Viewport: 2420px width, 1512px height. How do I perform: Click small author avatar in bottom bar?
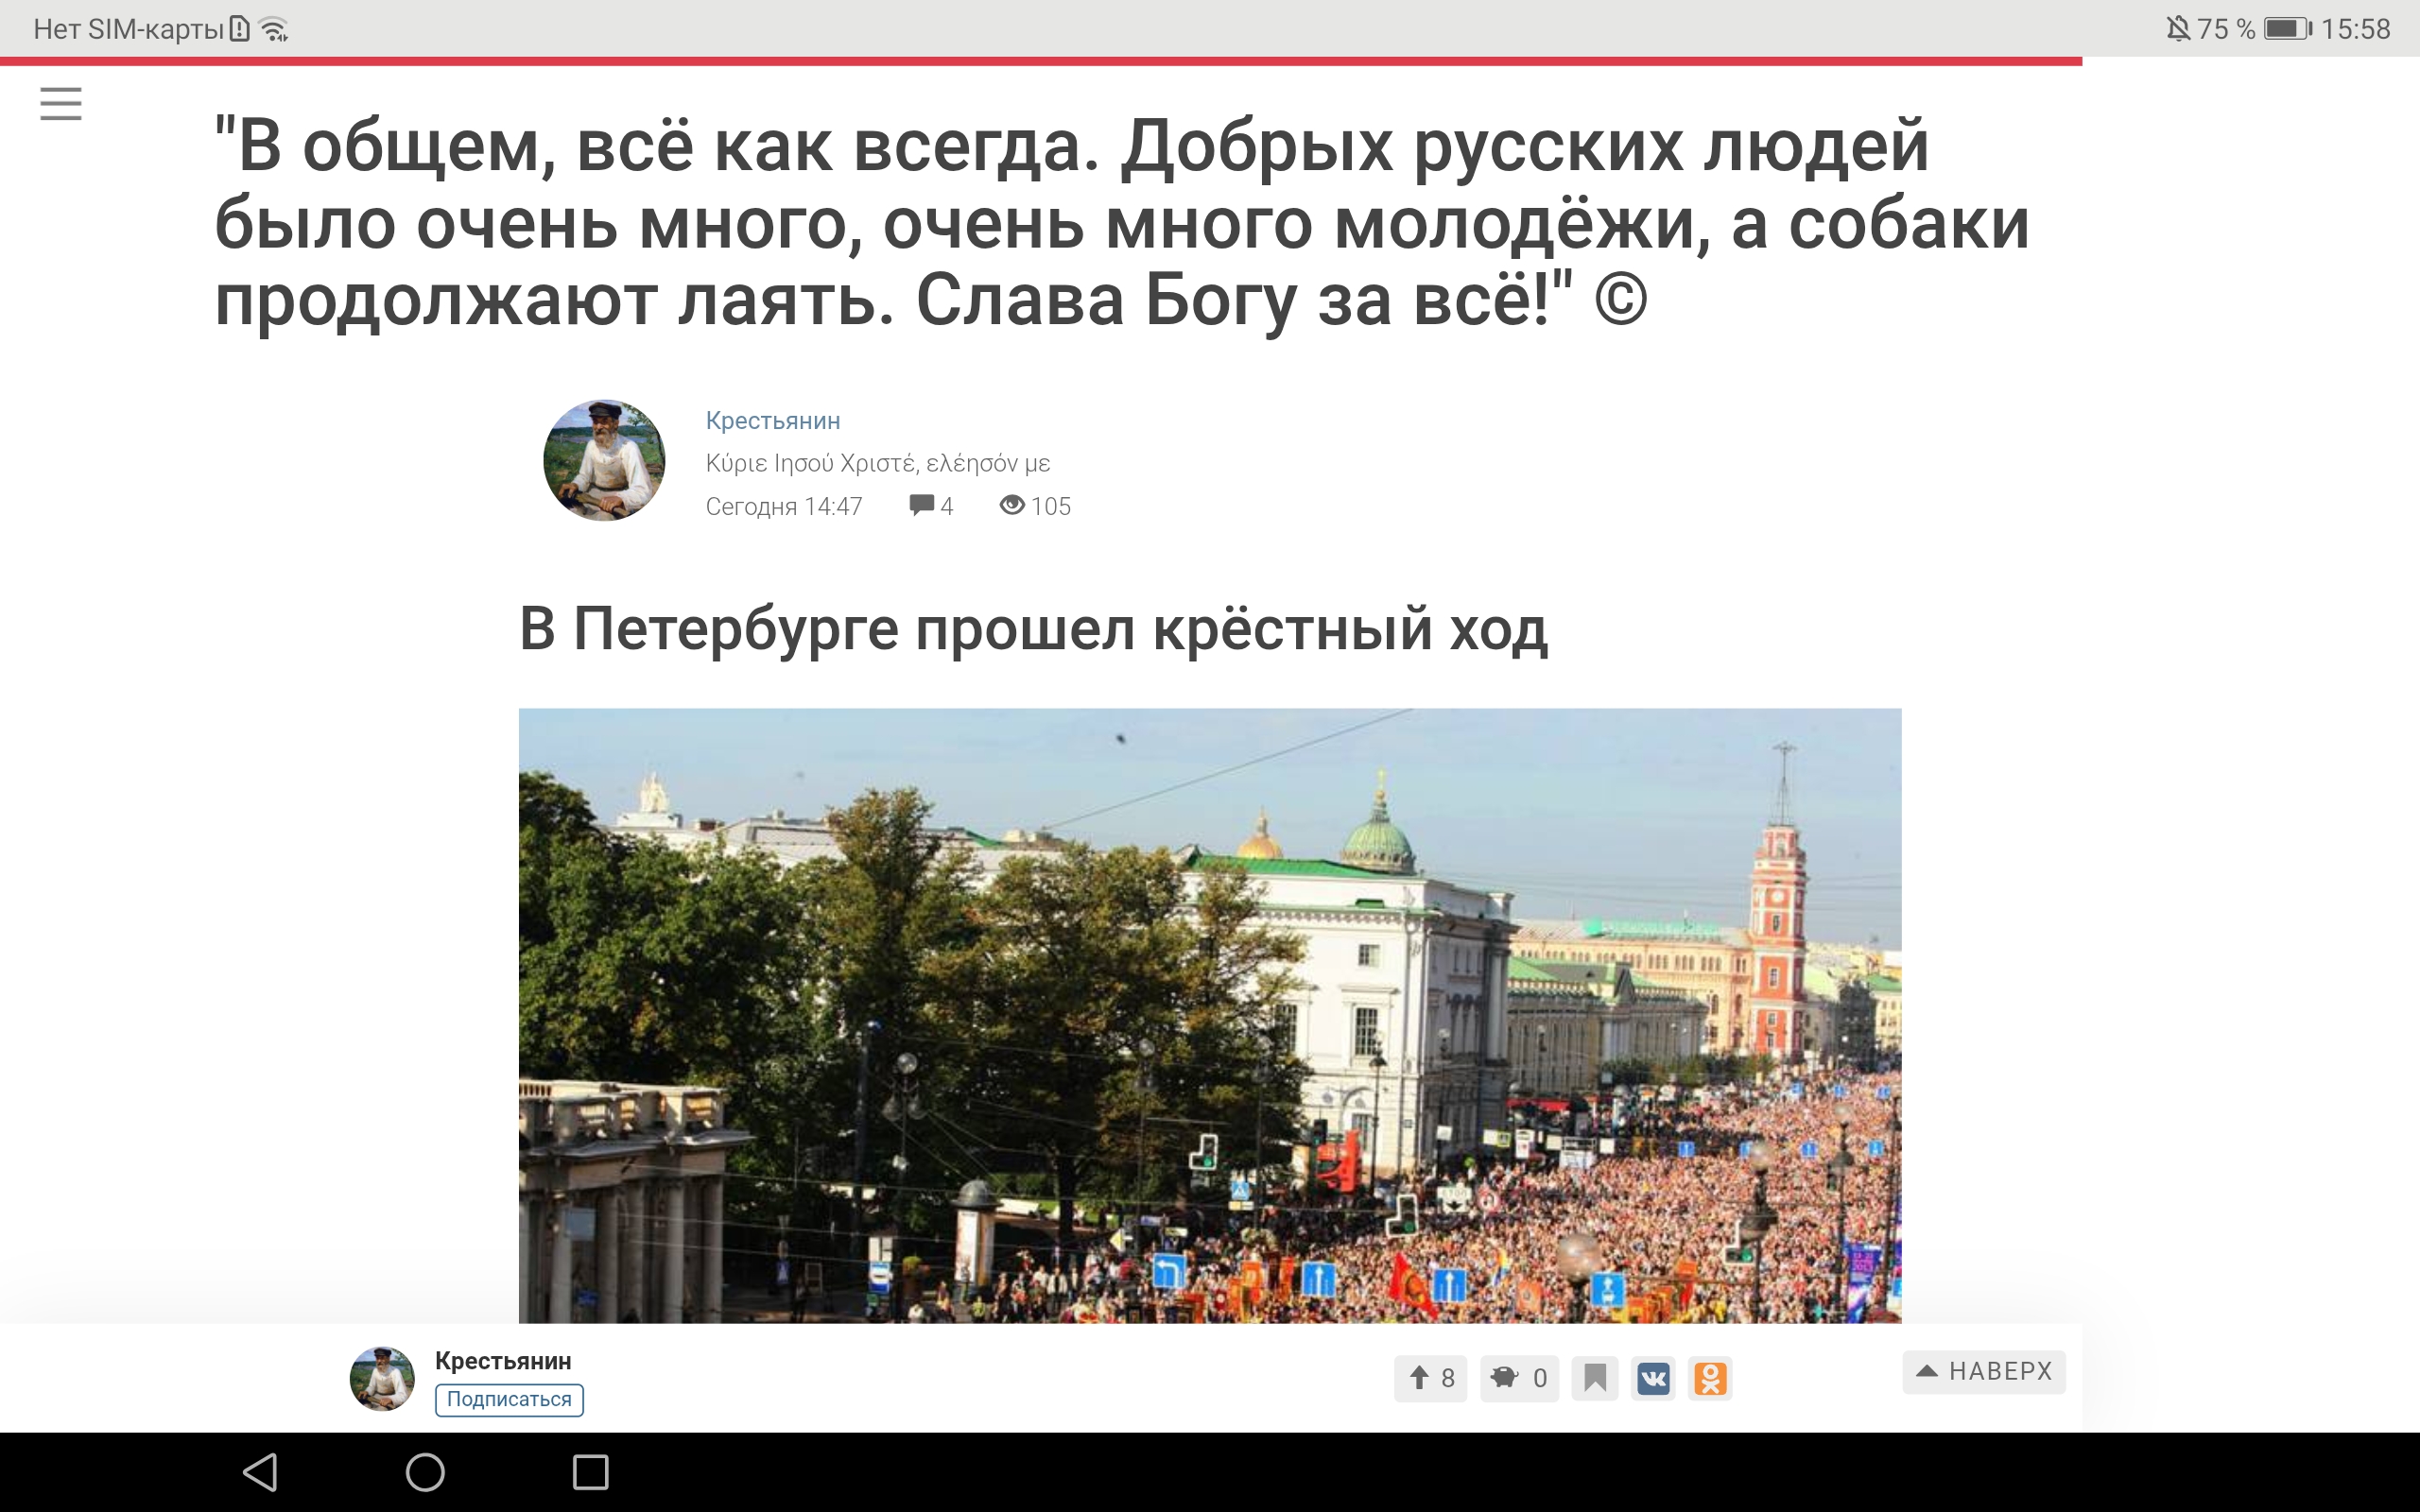[x=382, y=1378]
